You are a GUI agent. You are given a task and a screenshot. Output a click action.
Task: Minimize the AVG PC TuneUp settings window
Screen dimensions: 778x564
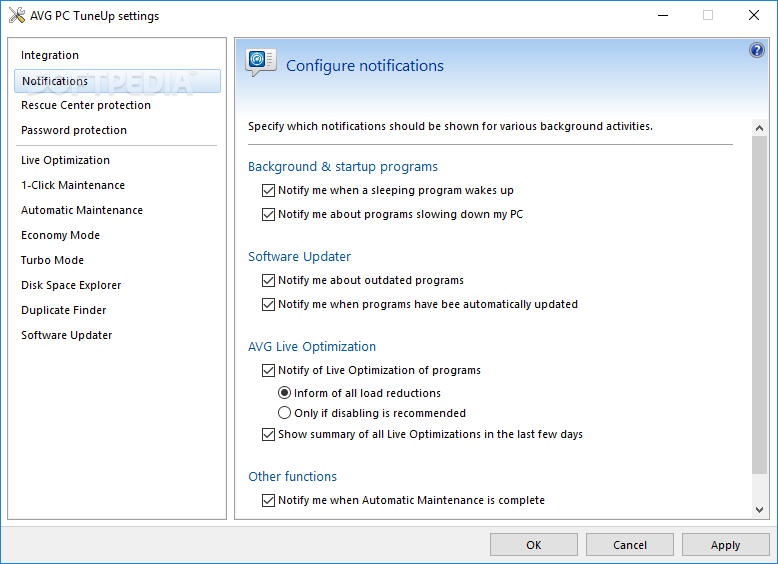tap(662, 15)
